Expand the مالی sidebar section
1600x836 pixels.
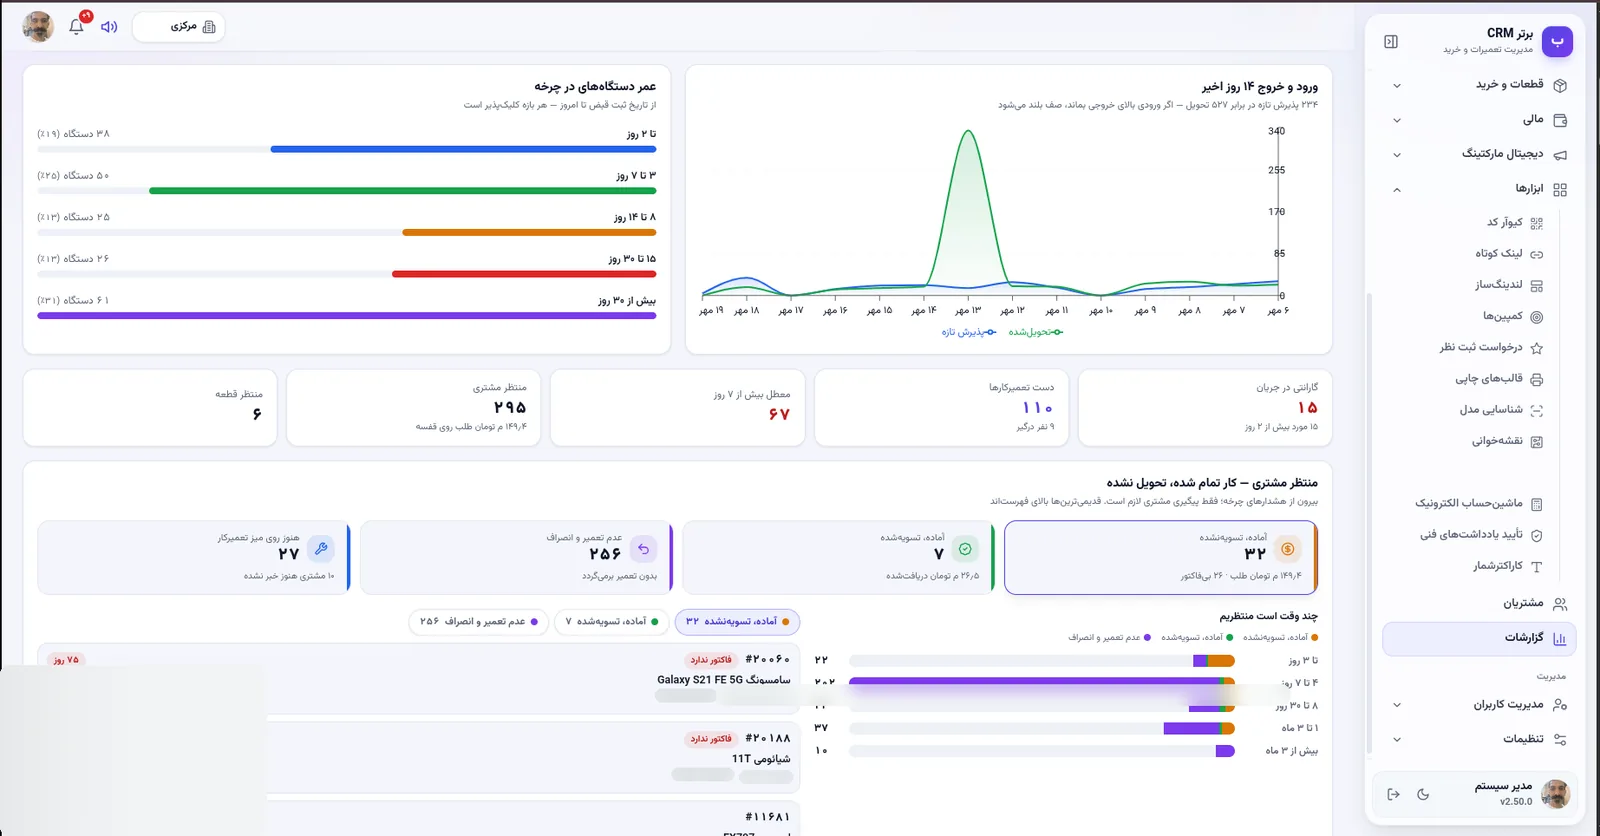coord(1480,120)
